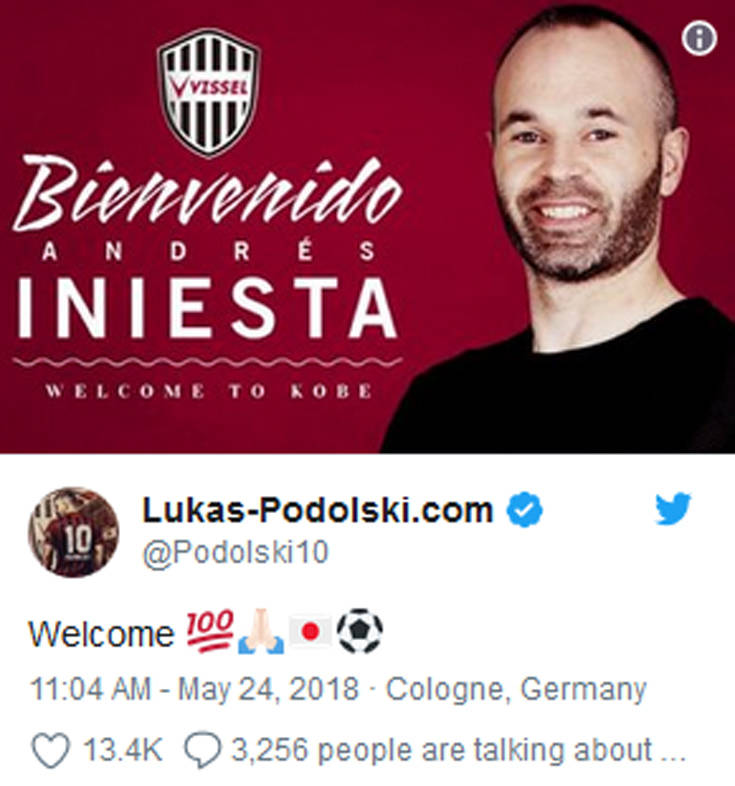Click the Japan flag emoji
The image size is (735, 786).
pos(311,632)
